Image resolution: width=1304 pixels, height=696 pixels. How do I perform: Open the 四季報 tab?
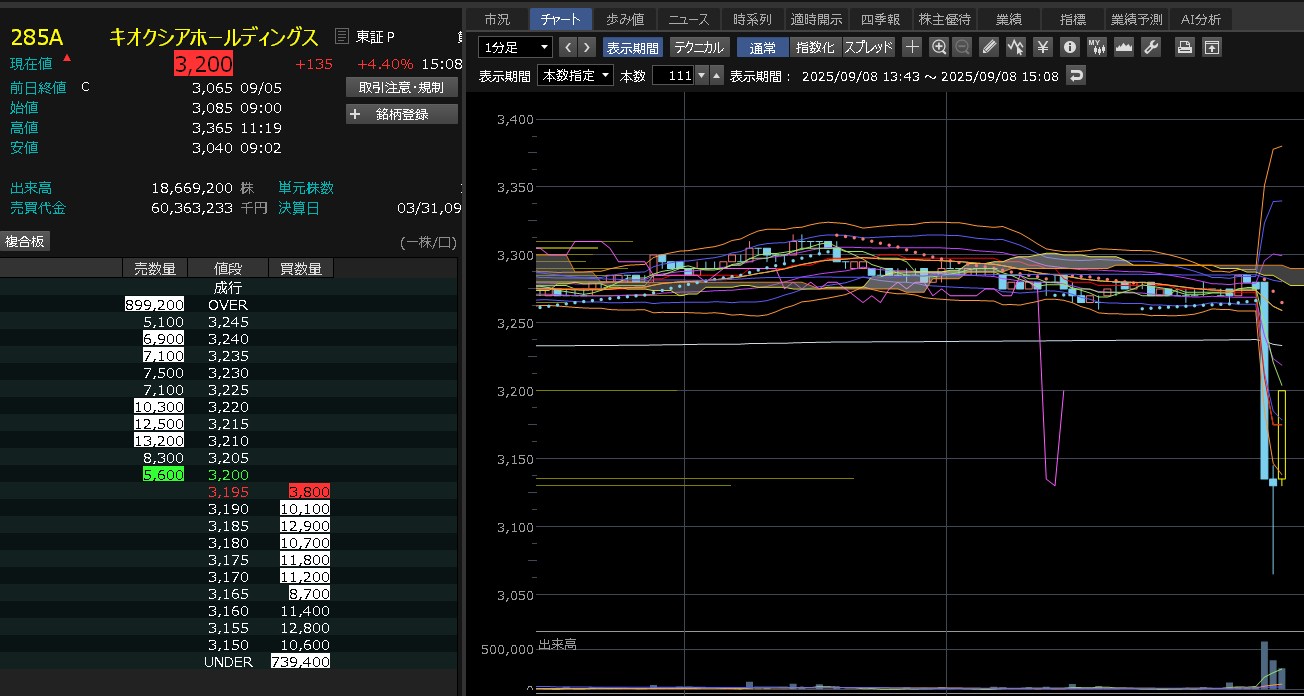coord(880,19)
